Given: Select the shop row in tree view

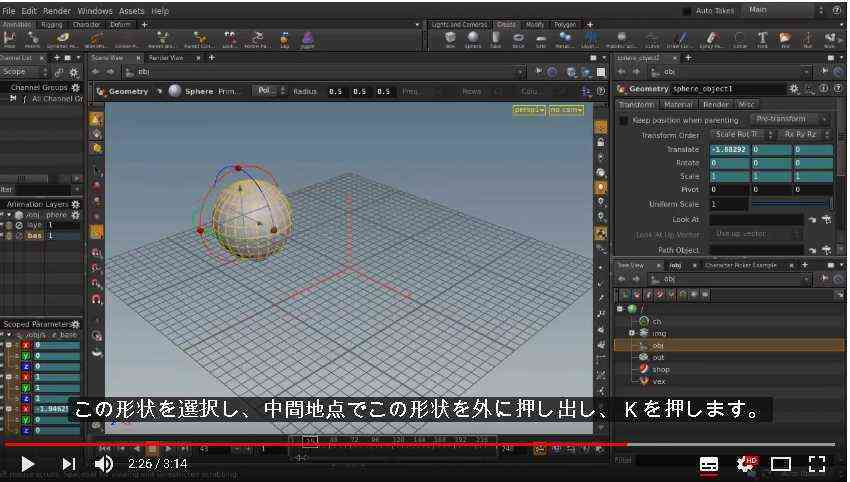Looking at the screenshot, I should (x=729, y=369).
